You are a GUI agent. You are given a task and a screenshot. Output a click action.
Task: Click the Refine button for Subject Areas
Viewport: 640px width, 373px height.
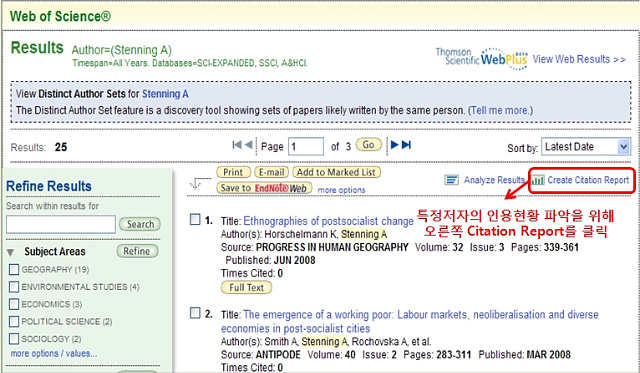(x=137, y=251)
